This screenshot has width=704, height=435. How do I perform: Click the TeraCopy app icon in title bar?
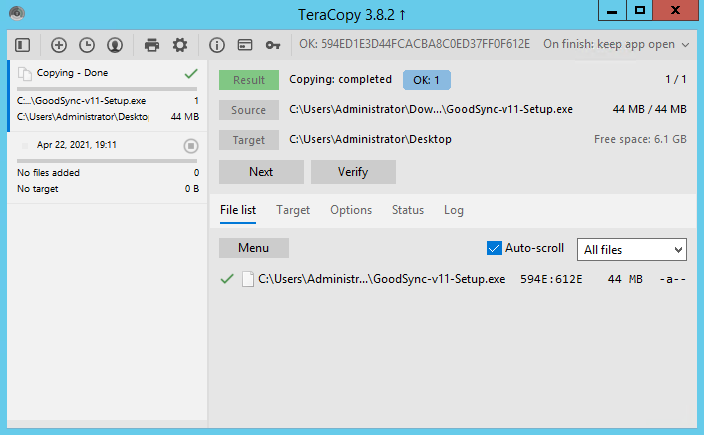tap(17, 13)
